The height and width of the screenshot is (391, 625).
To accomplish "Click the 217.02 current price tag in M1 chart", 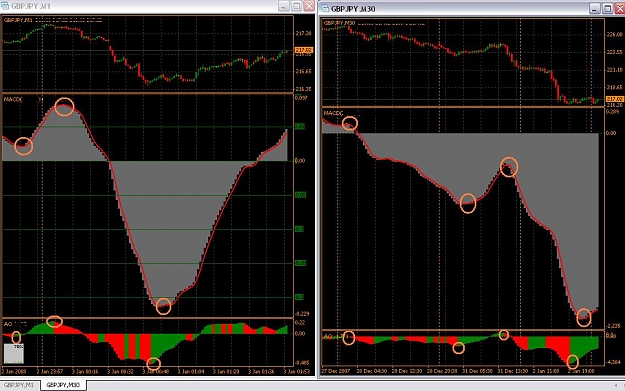I will click(304, 50).
